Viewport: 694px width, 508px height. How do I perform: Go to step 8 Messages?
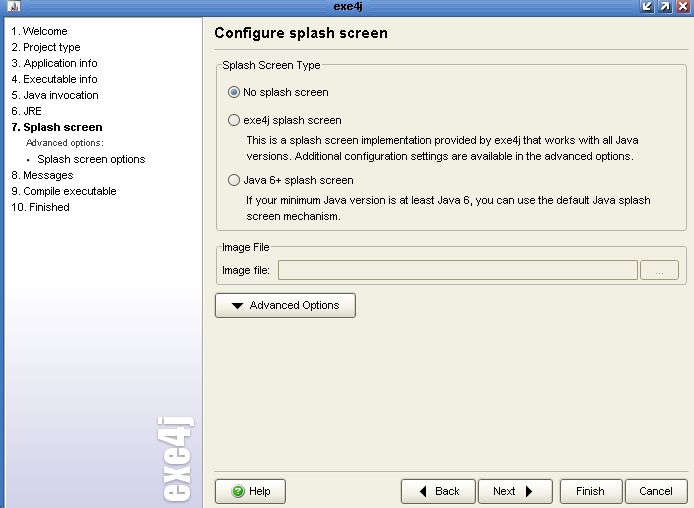coord(42,175)
